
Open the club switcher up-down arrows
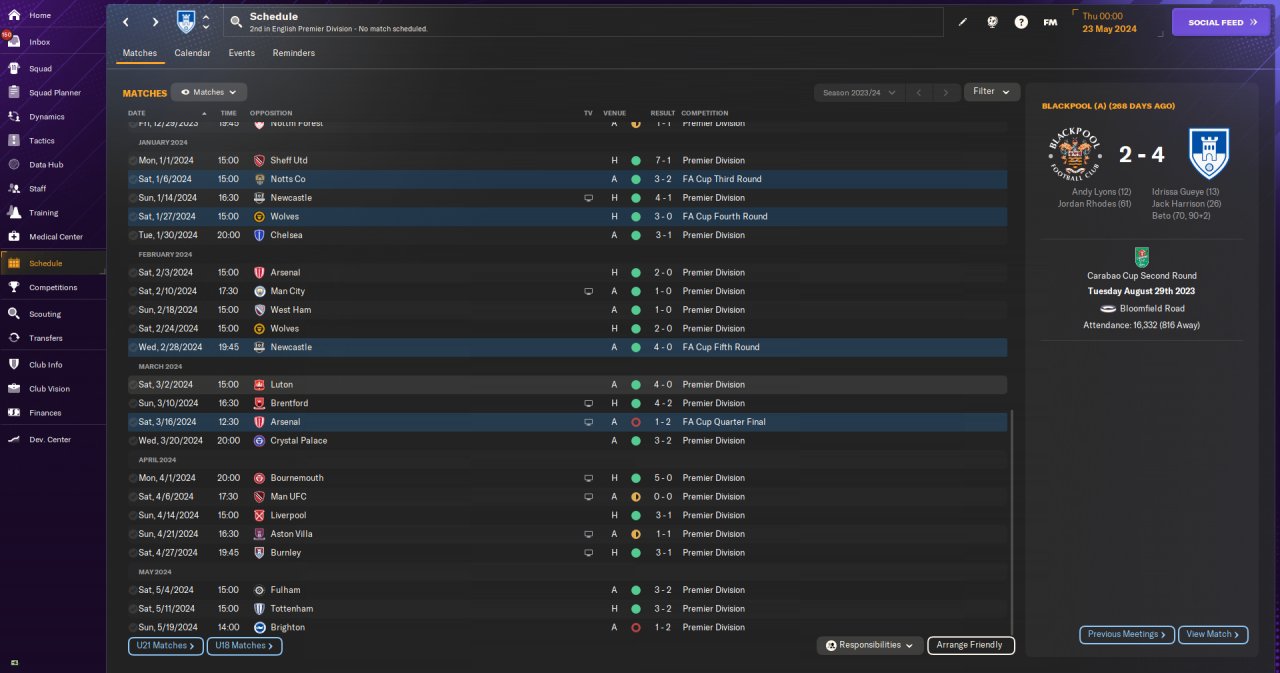206,22
